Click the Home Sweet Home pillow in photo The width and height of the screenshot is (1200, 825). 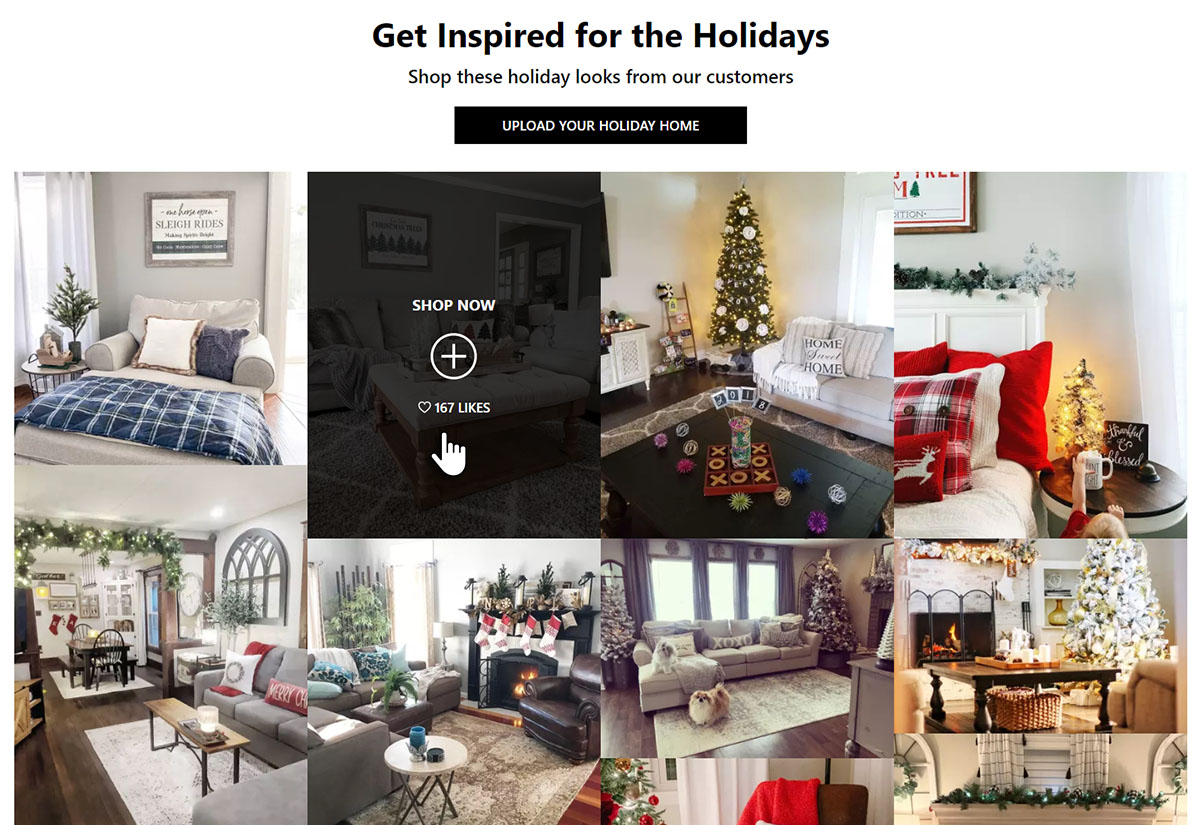click(x=824, y=356)
